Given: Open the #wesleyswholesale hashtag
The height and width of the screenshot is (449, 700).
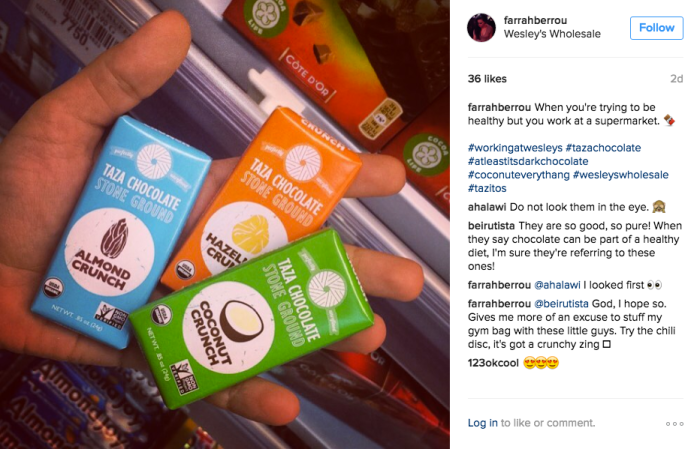Looking at the screenshot, I should [621, 175].
